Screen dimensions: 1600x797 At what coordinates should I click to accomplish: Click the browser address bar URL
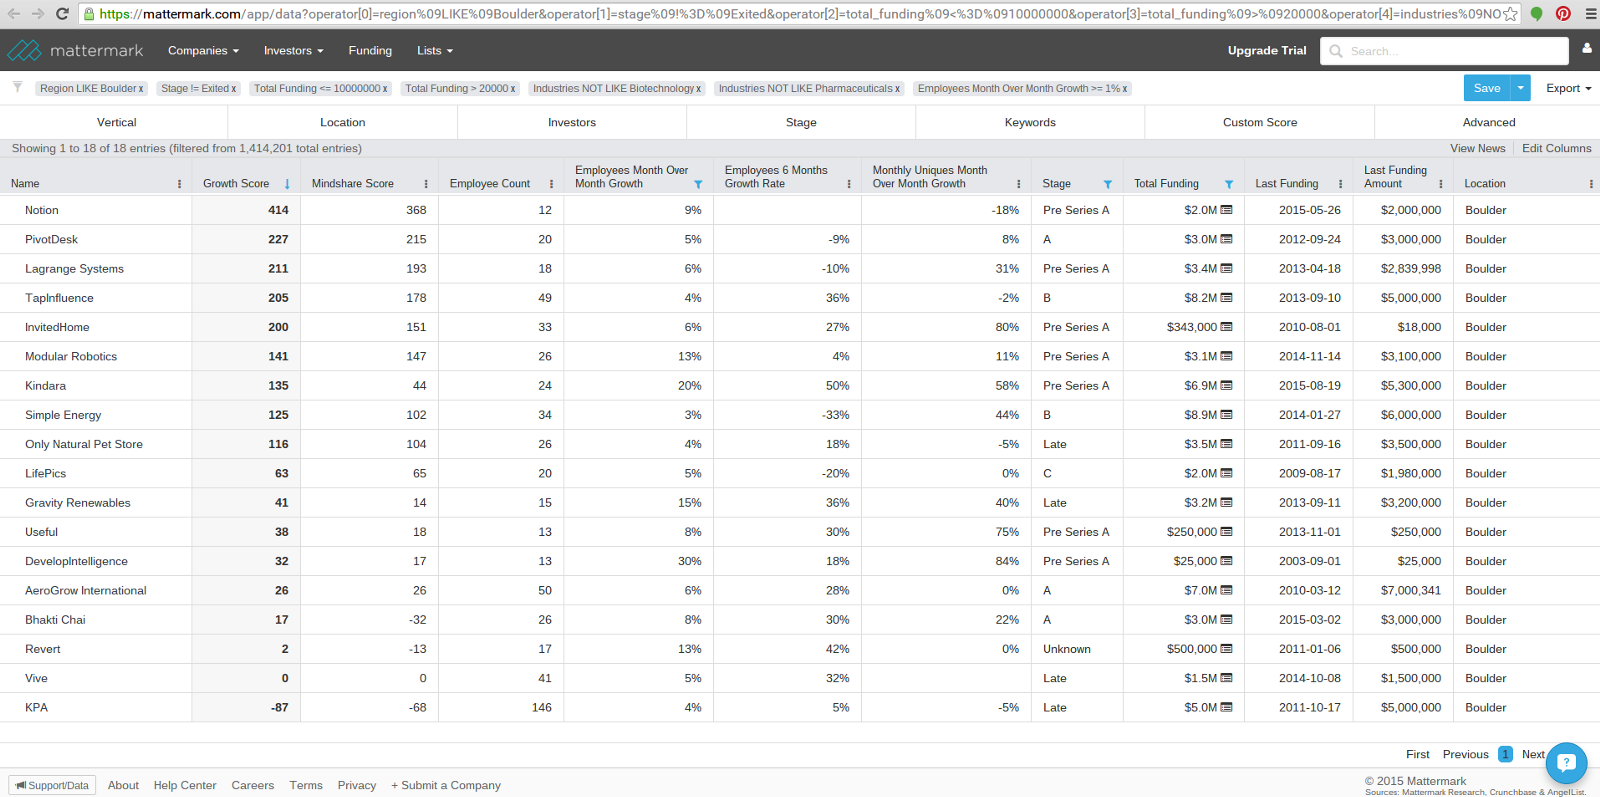[x=800, y=14]
